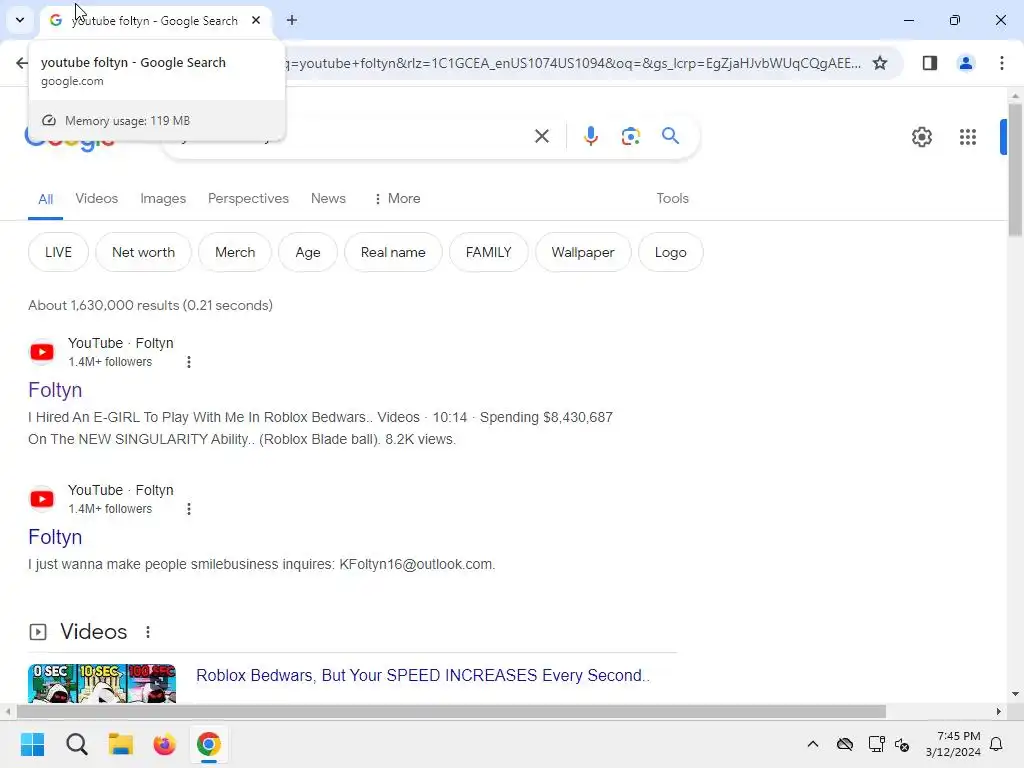The height and width of the screenshot is (768, 1024).
Task: Expand the More search filters menu
Action: click(397, 199)
